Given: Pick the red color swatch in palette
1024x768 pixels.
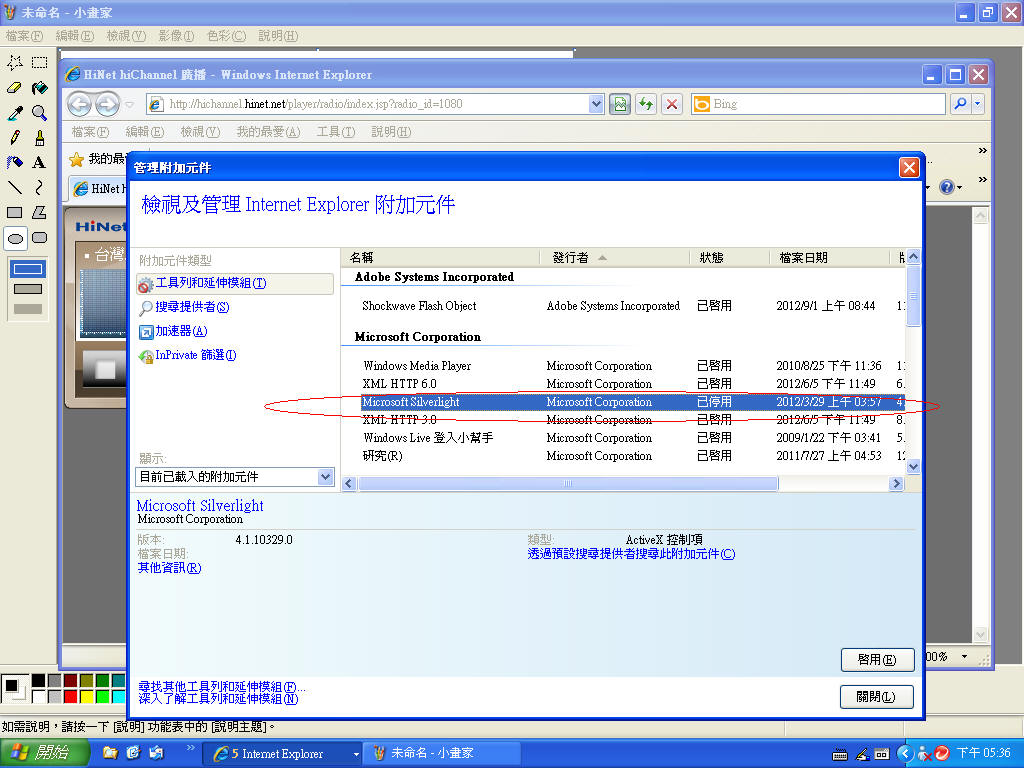Looking at the screenshot, I should [71, 697].
